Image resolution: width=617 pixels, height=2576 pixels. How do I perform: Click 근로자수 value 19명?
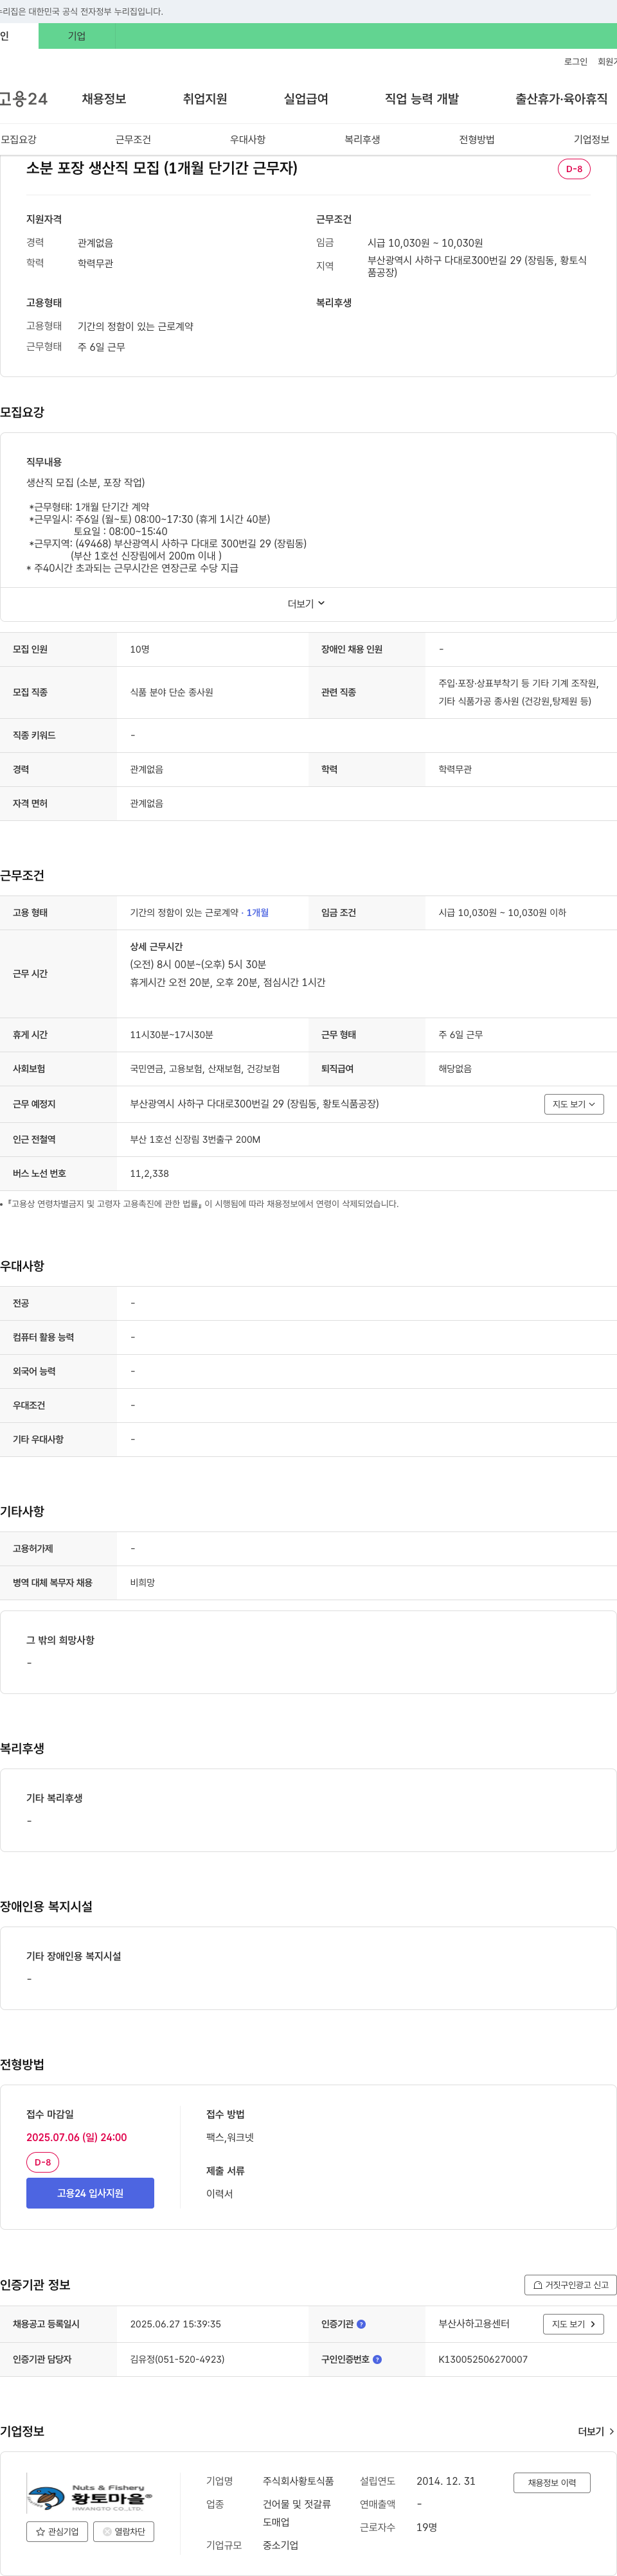(x=427, y=2527)
